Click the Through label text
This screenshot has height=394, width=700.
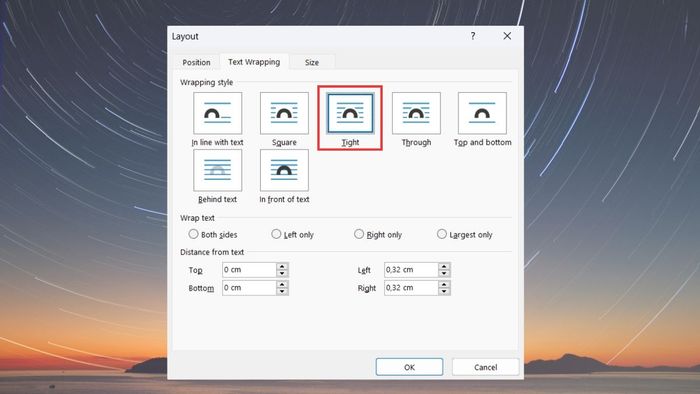(416, 142)
